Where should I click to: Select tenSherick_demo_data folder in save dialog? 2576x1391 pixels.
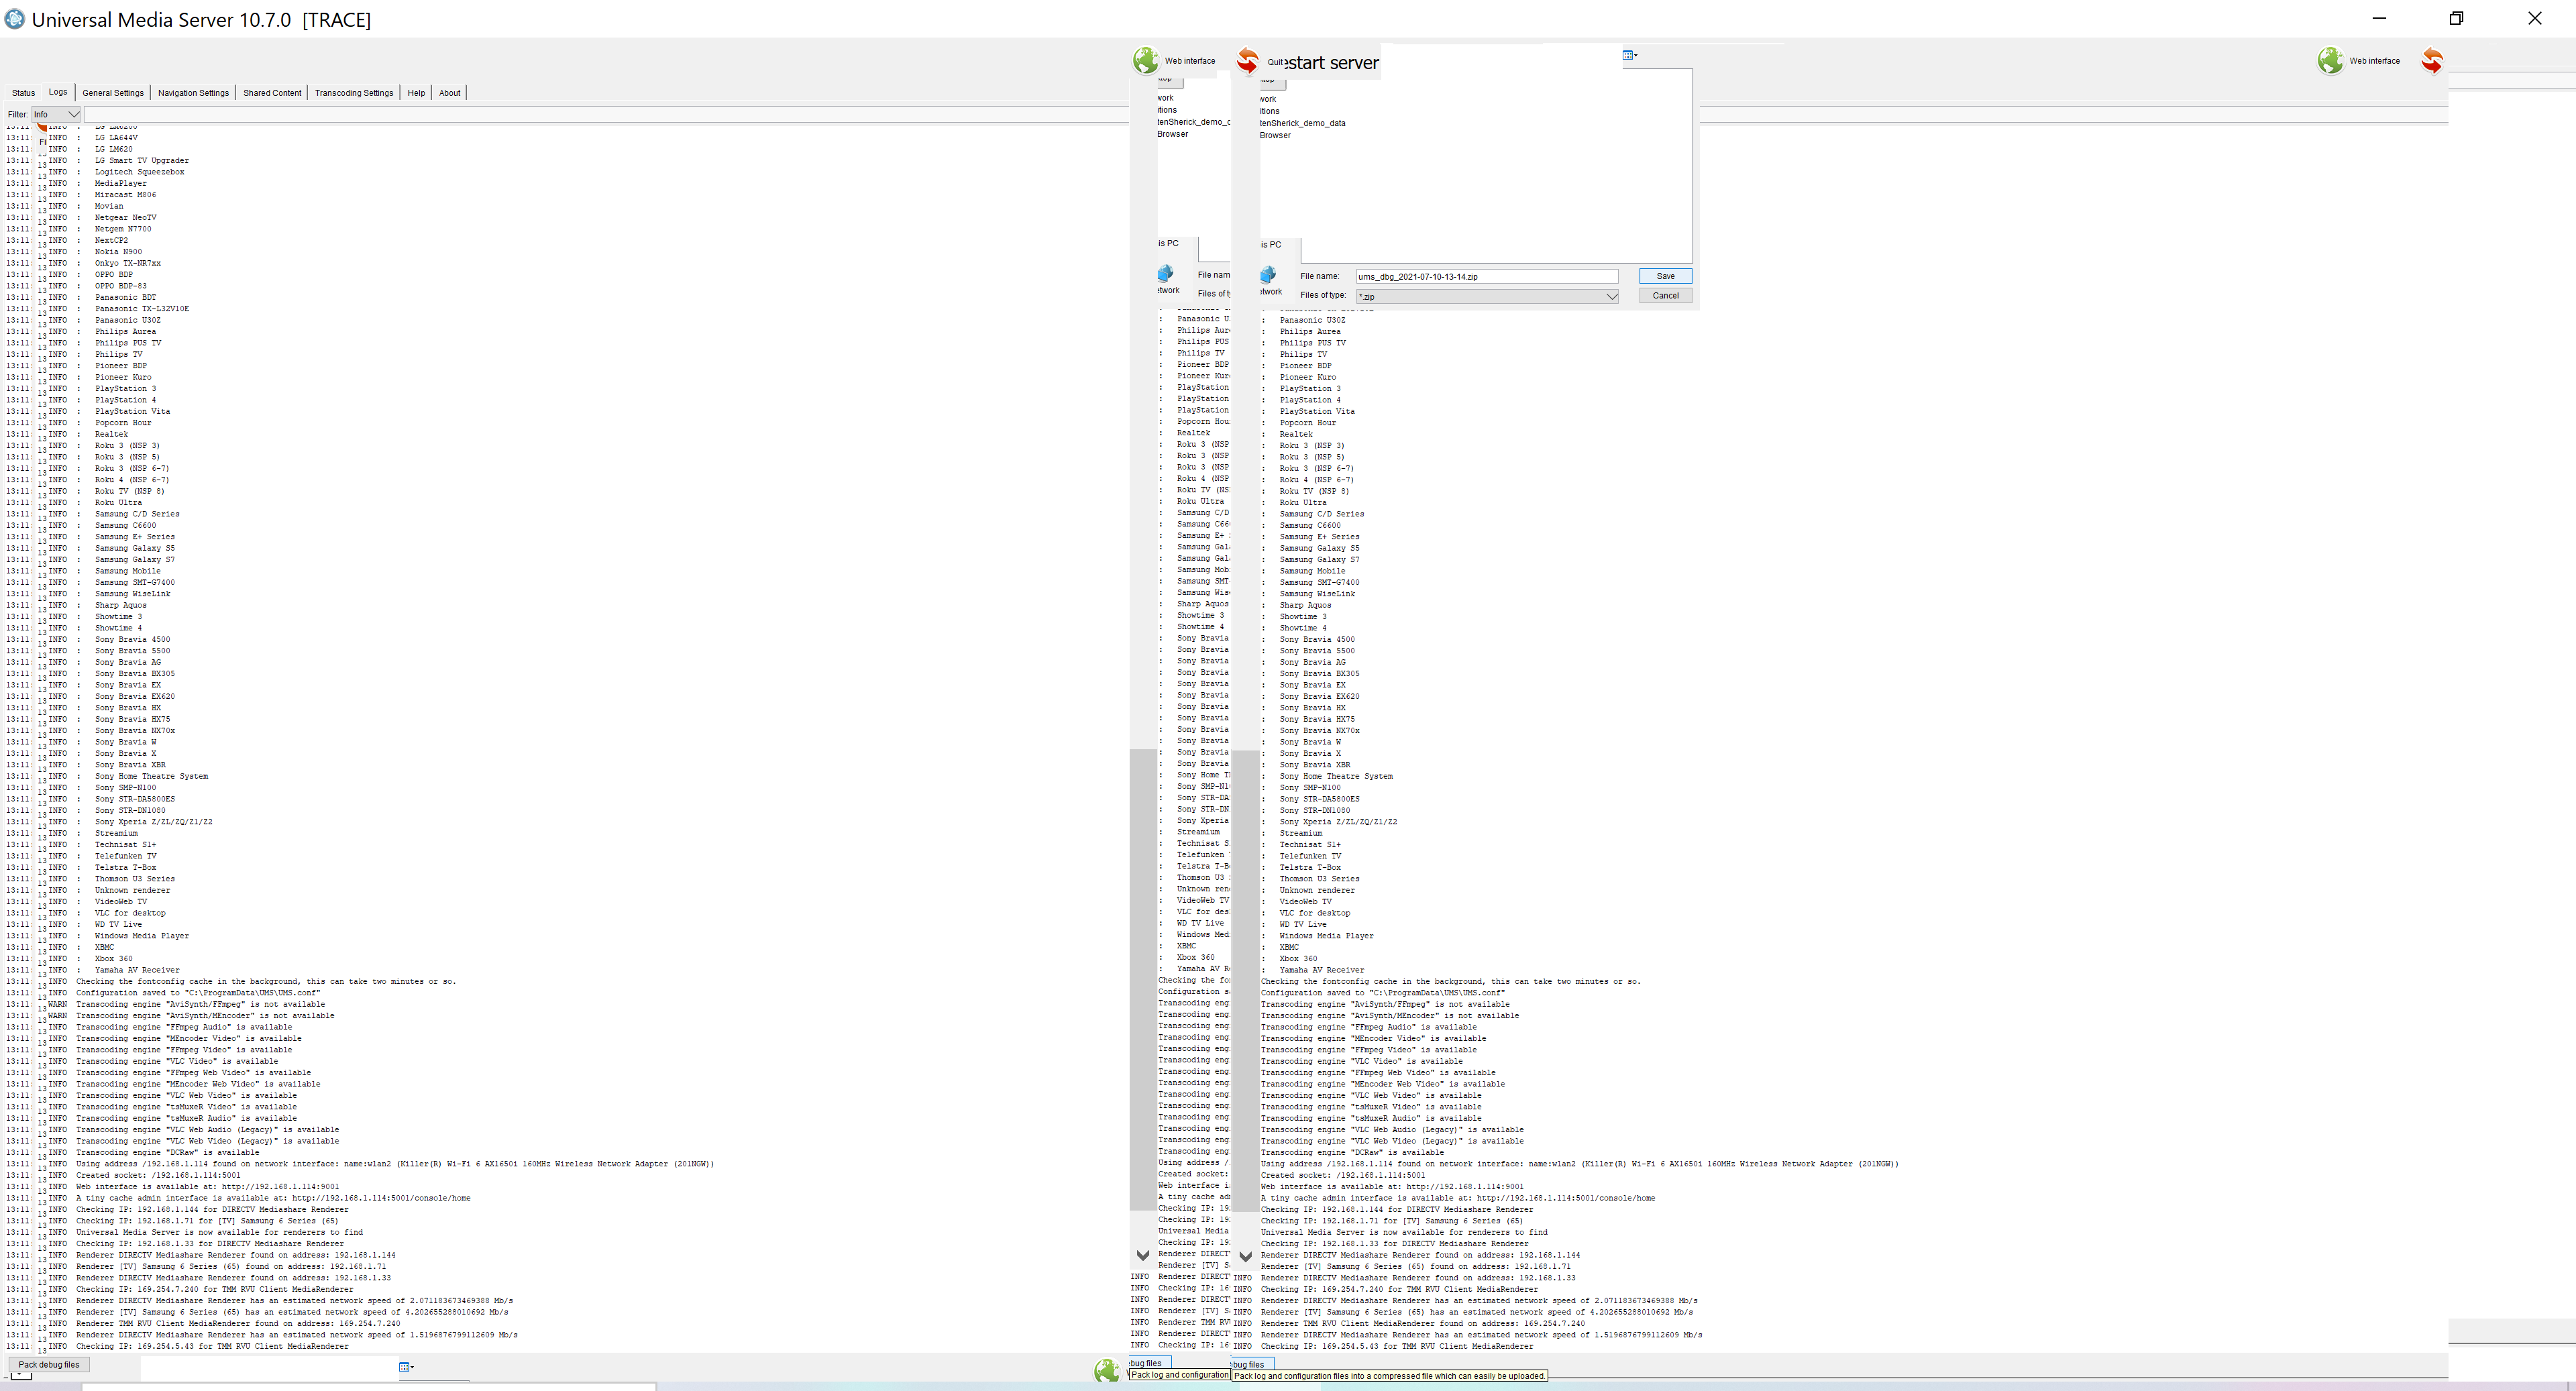tap(1302, 123)
